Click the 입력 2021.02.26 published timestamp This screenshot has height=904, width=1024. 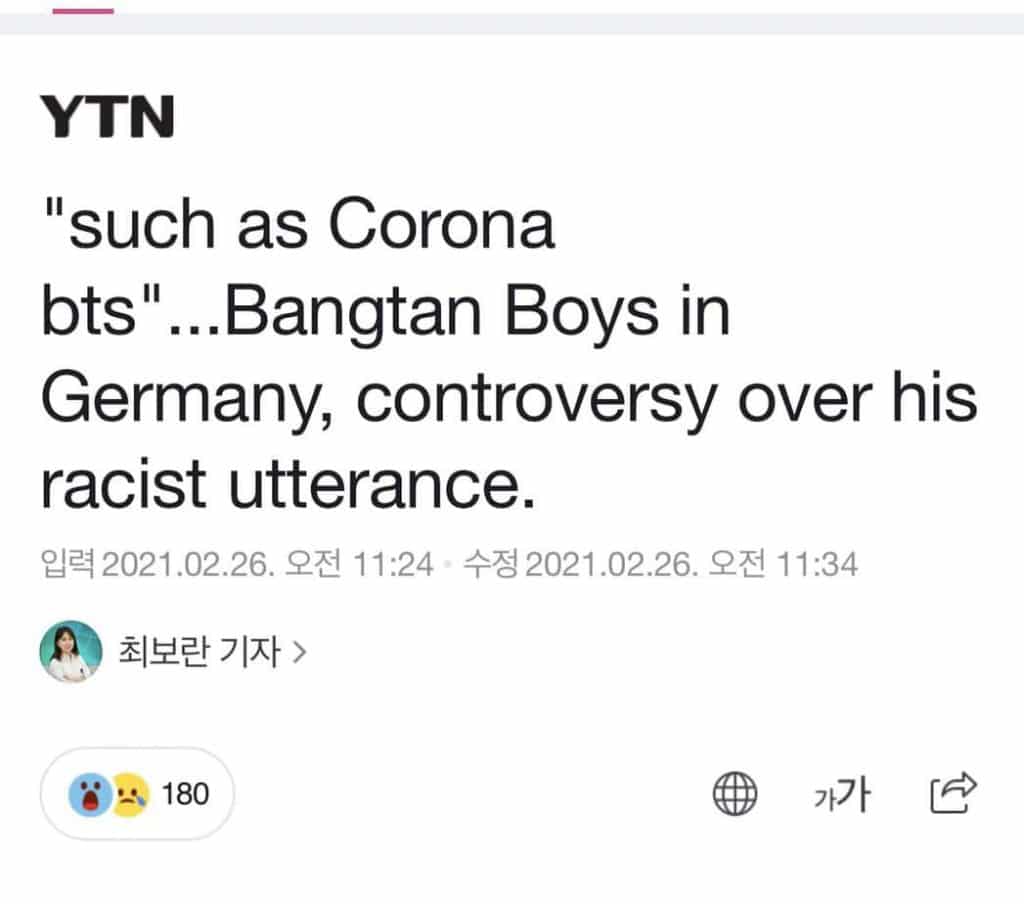coord(237,565)
